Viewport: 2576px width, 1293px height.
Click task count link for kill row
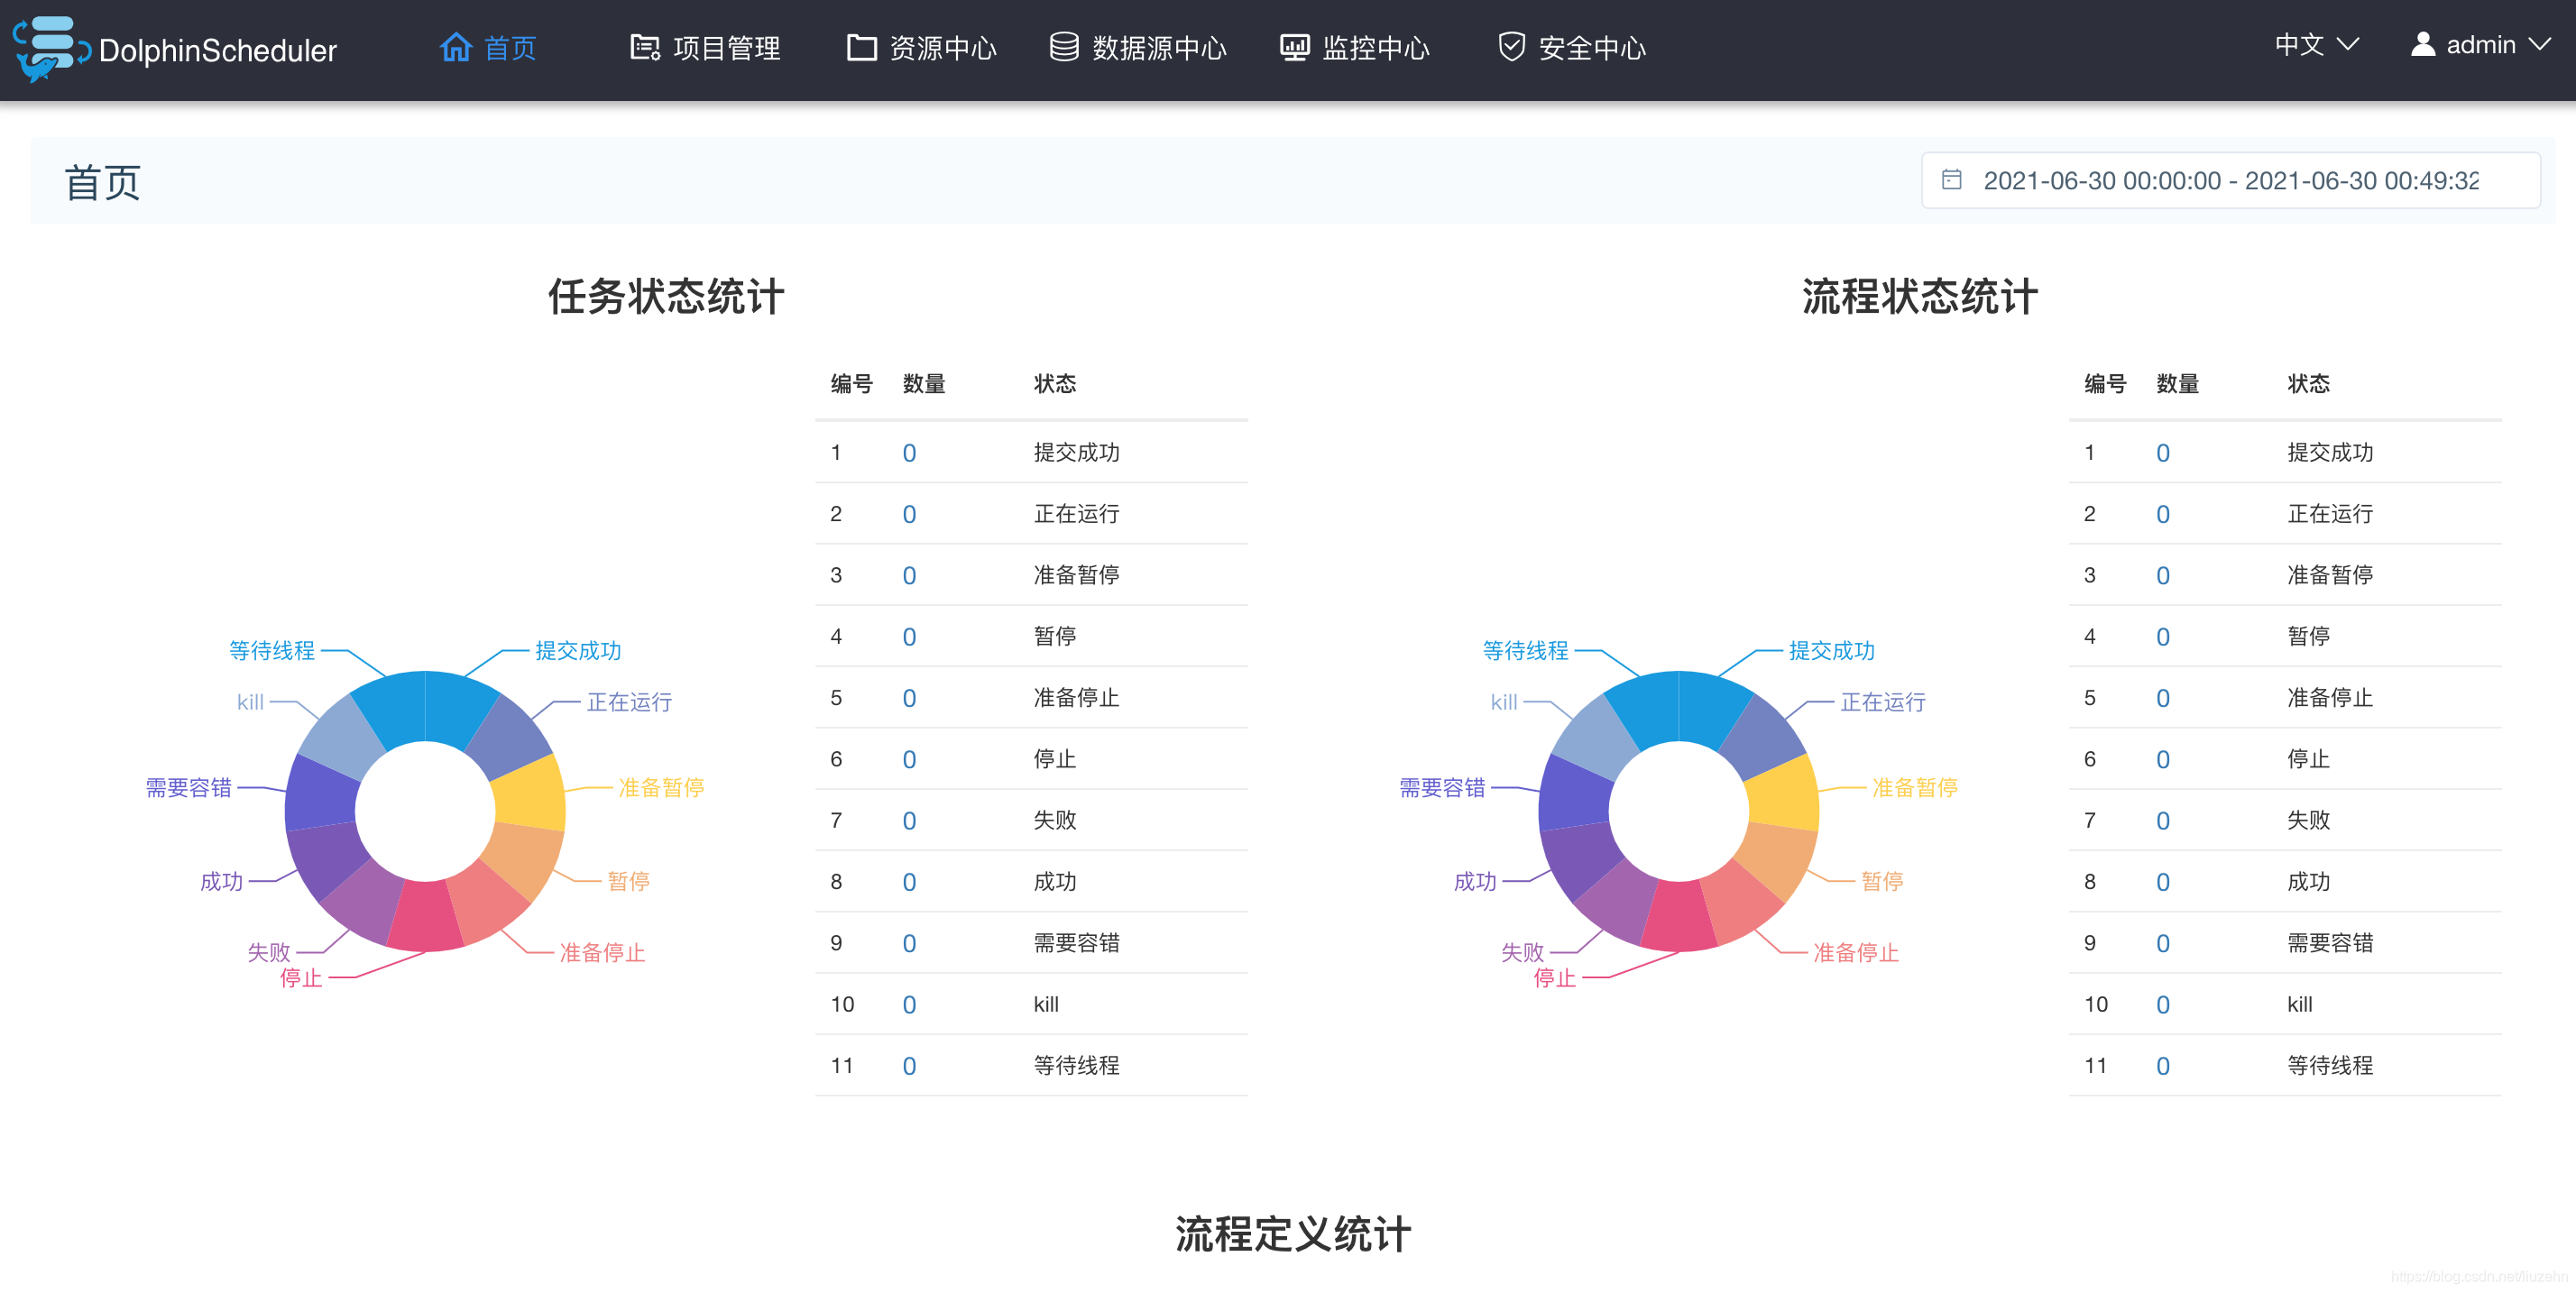(x=909, y=1005)
